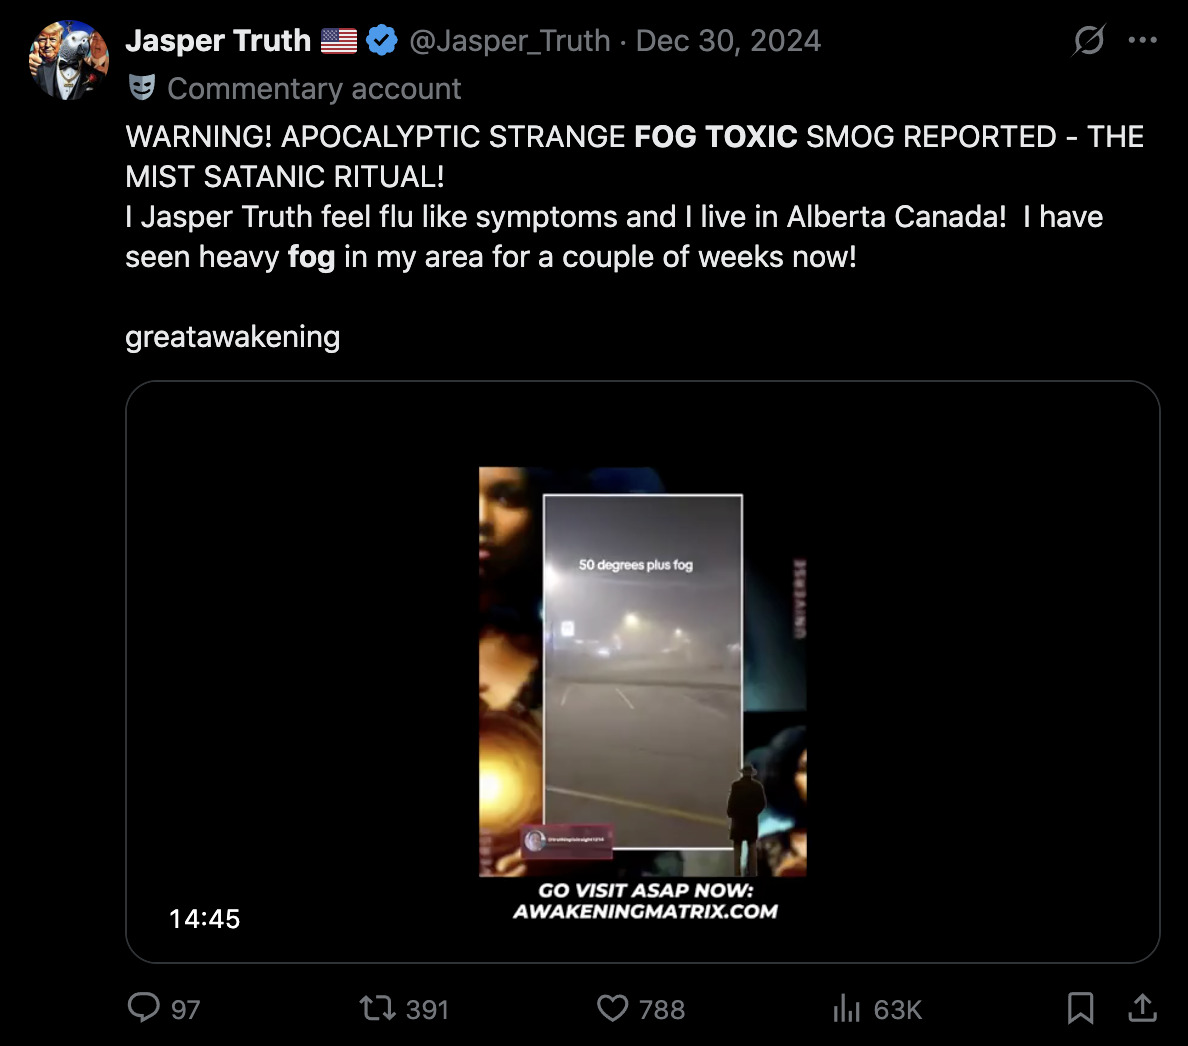Viewport: 1188px width, 1046px height.
Task: Open Jasper Truth profile avatar
Action: [69, 60]
